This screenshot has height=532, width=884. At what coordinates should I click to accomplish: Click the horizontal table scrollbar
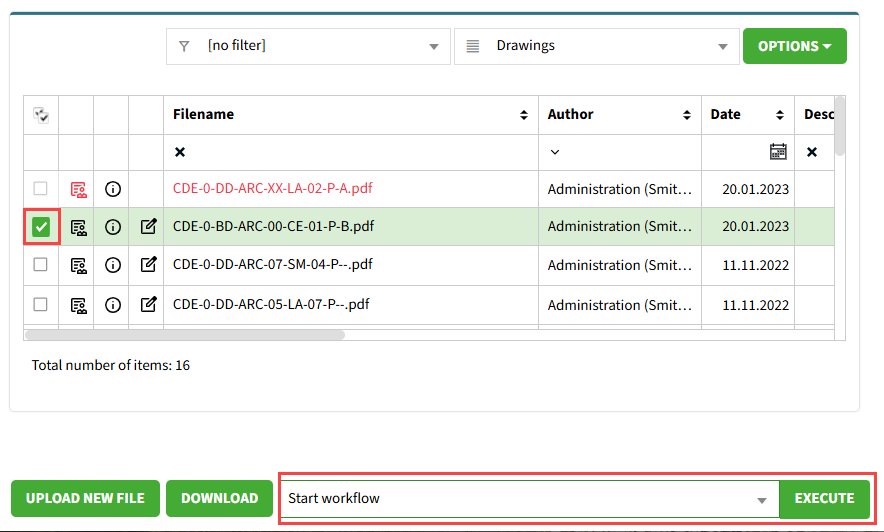click(185, 335)
